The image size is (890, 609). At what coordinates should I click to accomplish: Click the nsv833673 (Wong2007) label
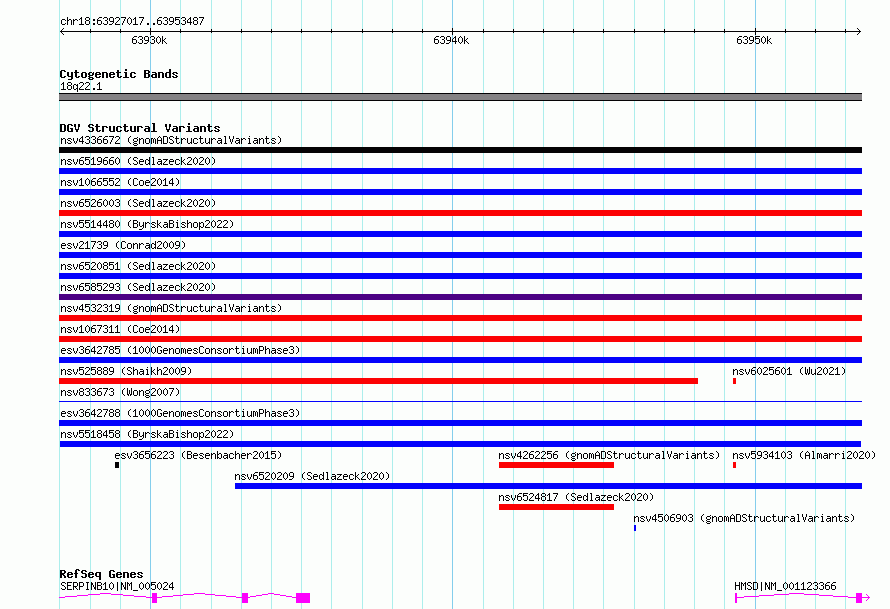point(120,392)
